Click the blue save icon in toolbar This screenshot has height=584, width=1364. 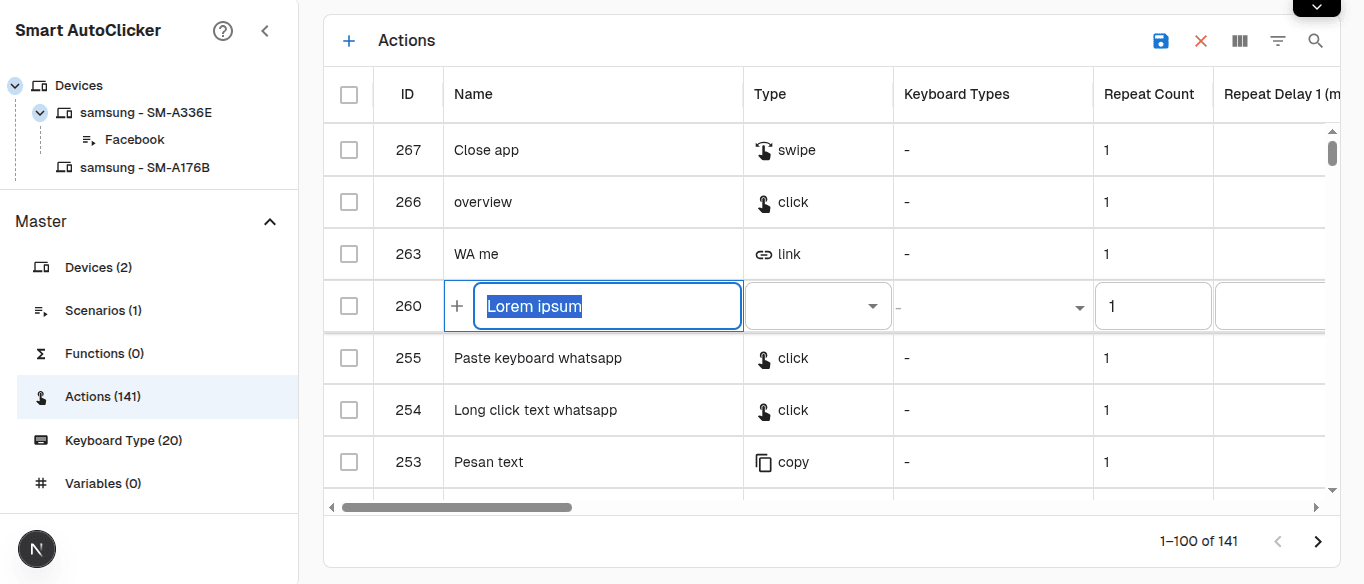click(x=1161, y=41)
